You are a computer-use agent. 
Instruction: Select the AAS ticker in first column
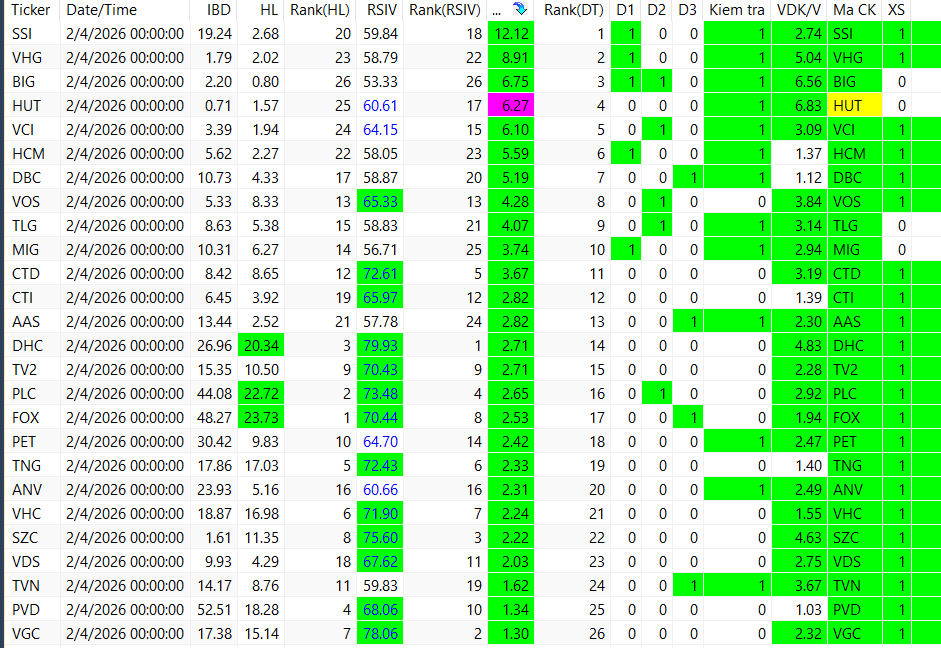[26, 322]
